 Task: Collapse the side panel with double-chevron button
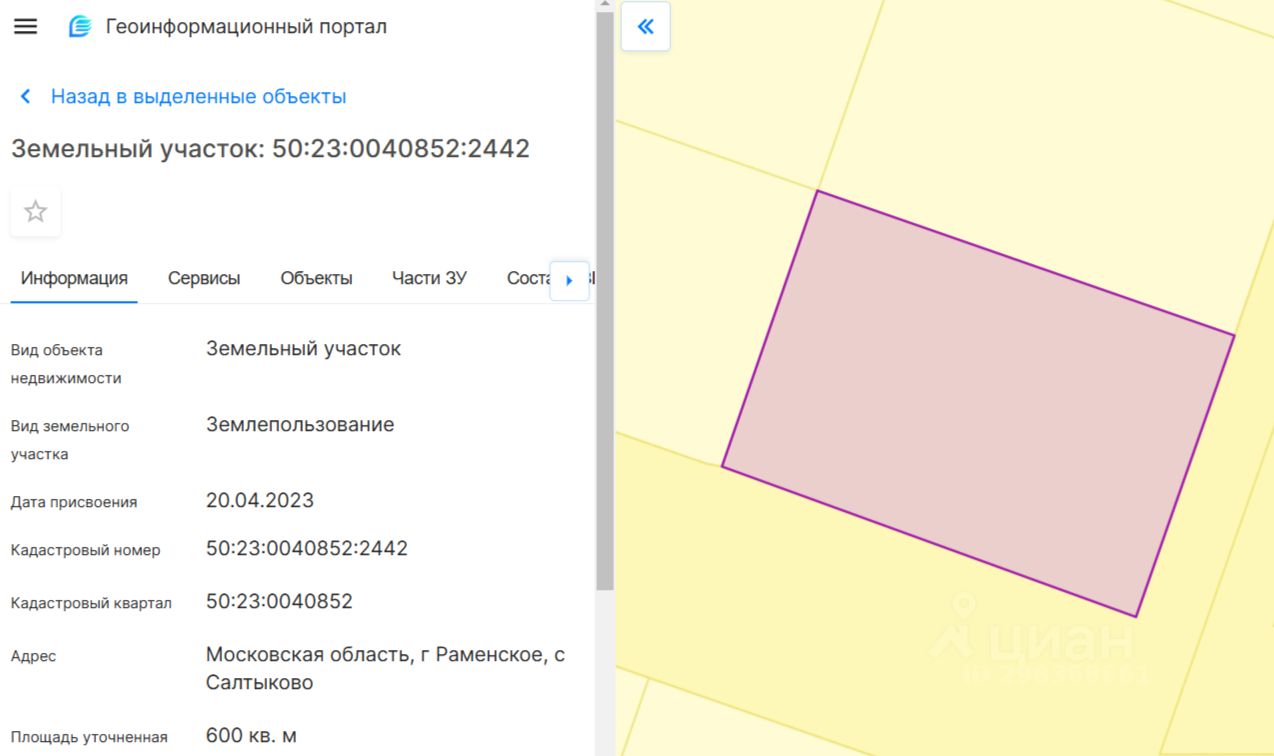coord(645,27)
